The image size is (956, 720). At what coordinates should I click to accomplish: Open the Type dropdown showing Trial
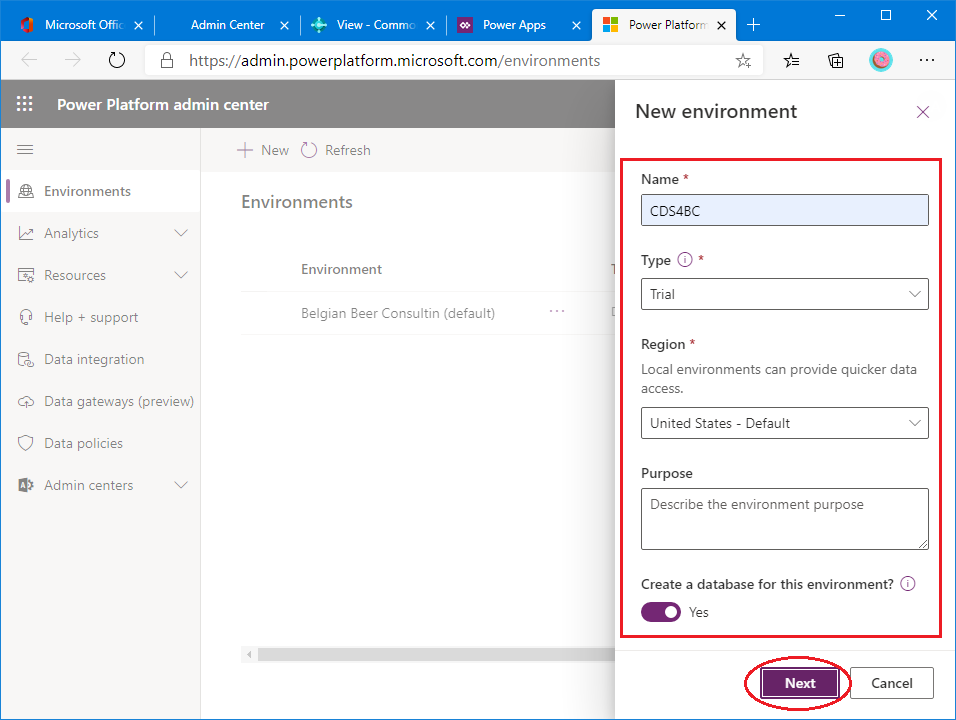[785, 294]
